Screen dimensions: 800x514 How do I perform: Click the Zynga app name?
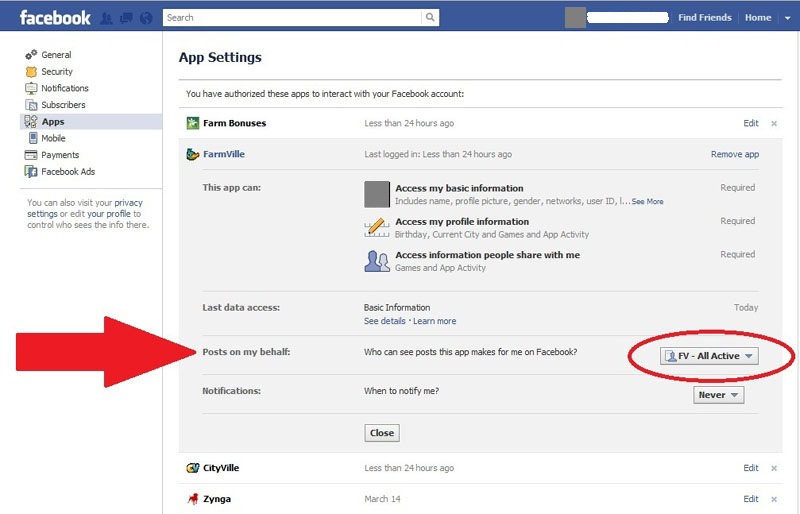coord(217,499)
